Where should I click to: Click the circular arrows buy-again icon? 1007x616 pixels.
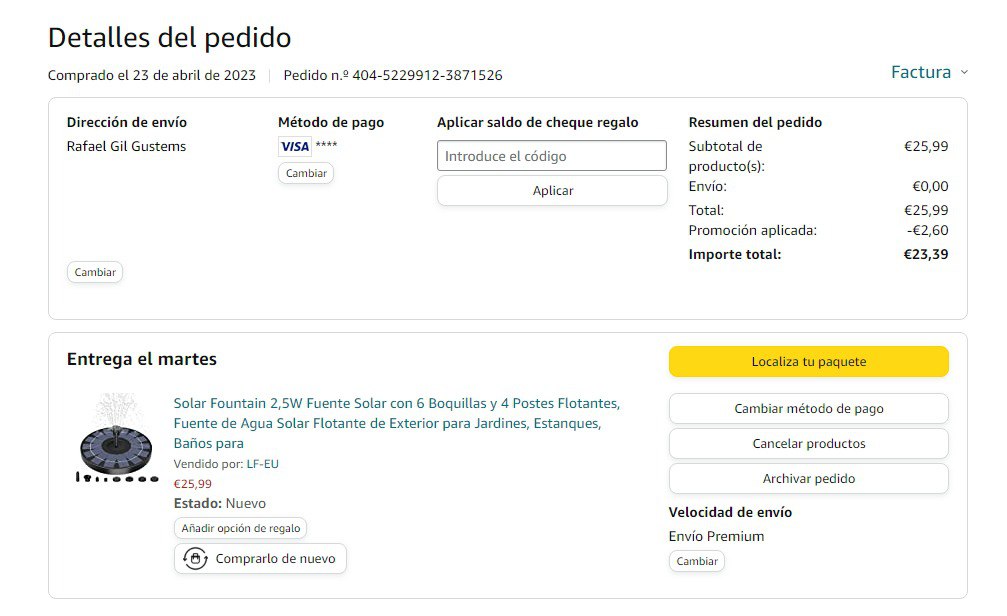pos(195,559)
